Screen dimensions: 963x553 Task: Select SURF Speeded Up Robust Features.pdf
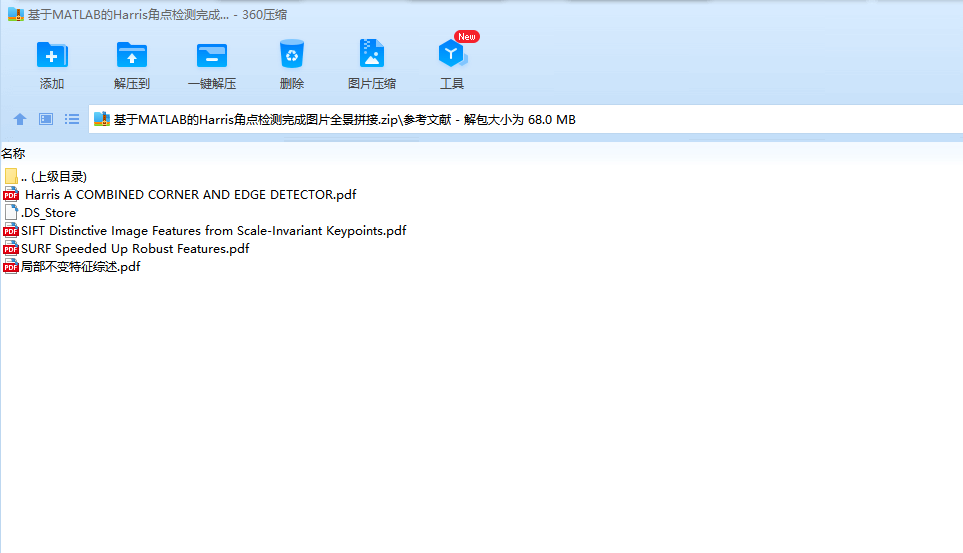point(135,248)
